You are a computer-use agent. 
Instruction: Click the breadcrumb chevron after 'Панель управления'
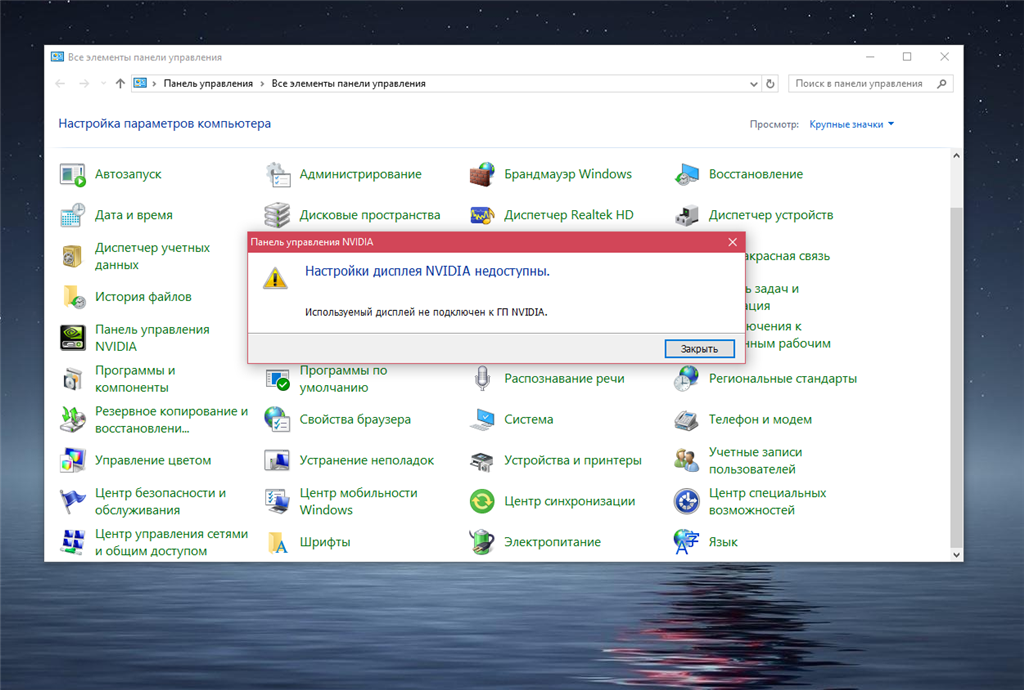tap(262, 84)
